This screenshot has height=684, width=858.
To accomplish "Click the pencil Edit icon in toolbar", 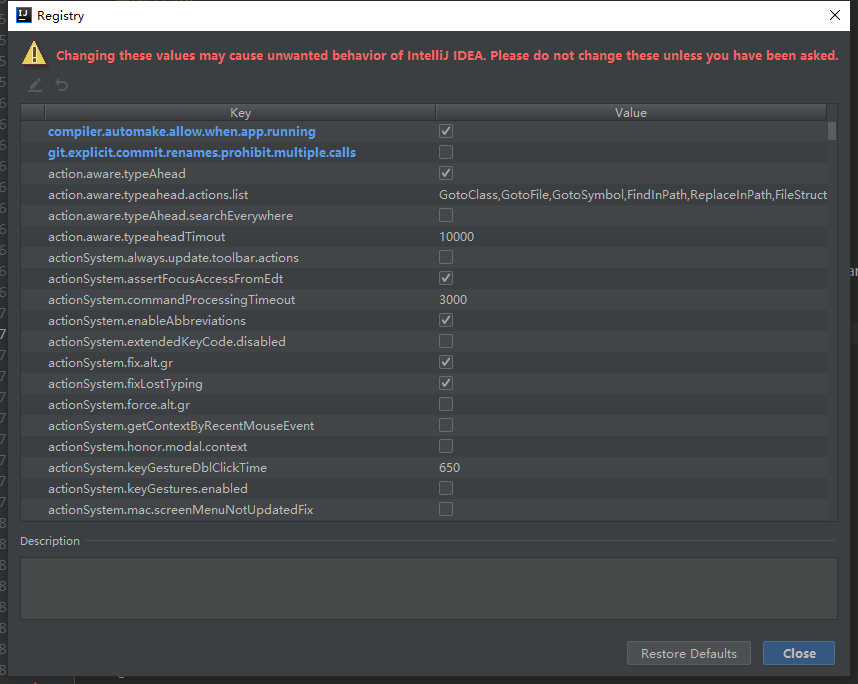I will point(35,86).
